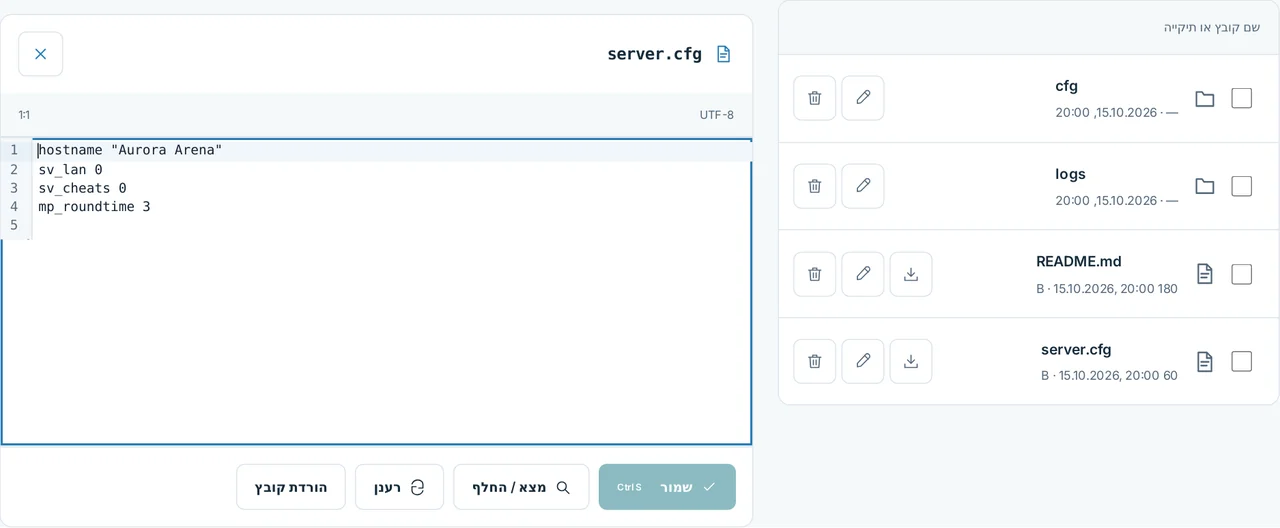The image size is (1280, 528).
Task: Click the logs folder icon
Action: tap(1205, 186)
